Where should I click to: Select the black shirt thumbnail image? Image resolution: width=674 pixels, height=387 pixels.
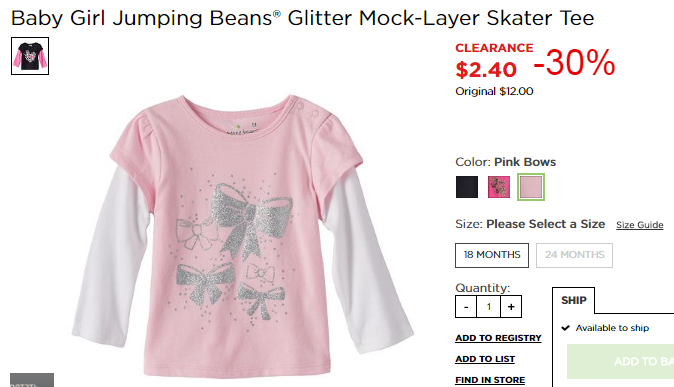[x=30, y=56]
